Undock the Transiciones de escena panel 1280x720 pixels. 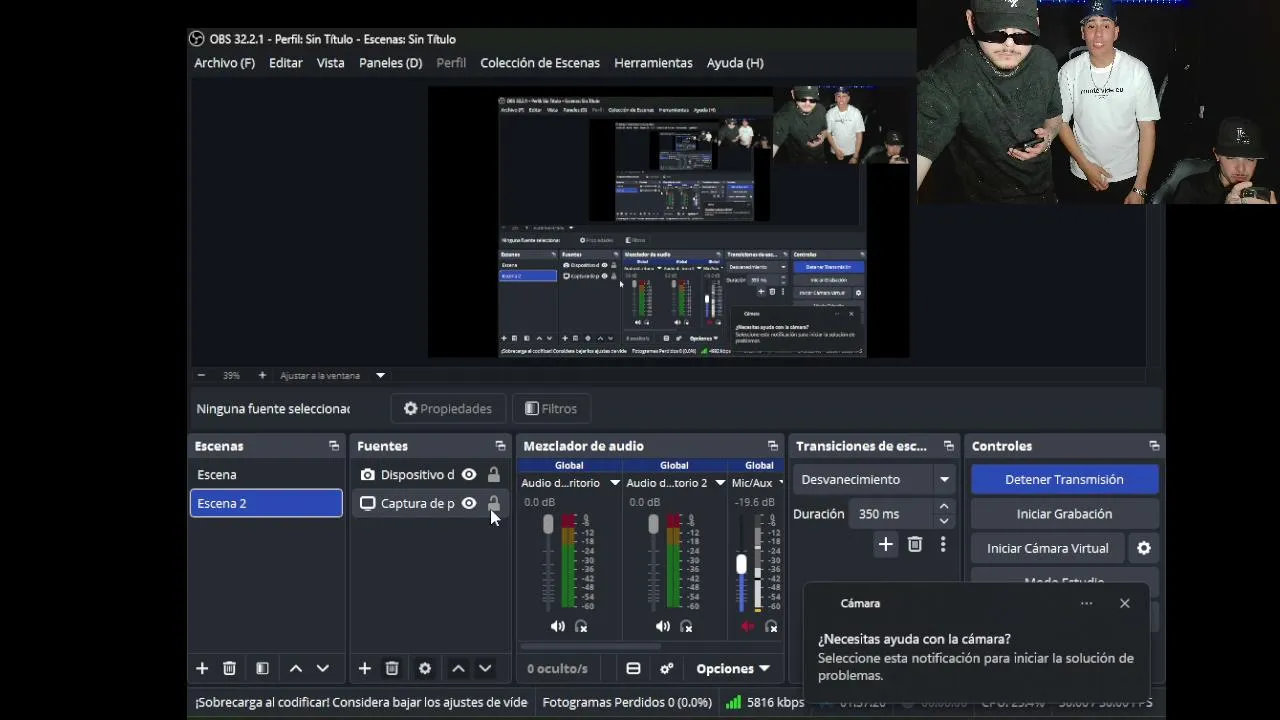click(x=948, y=446)
